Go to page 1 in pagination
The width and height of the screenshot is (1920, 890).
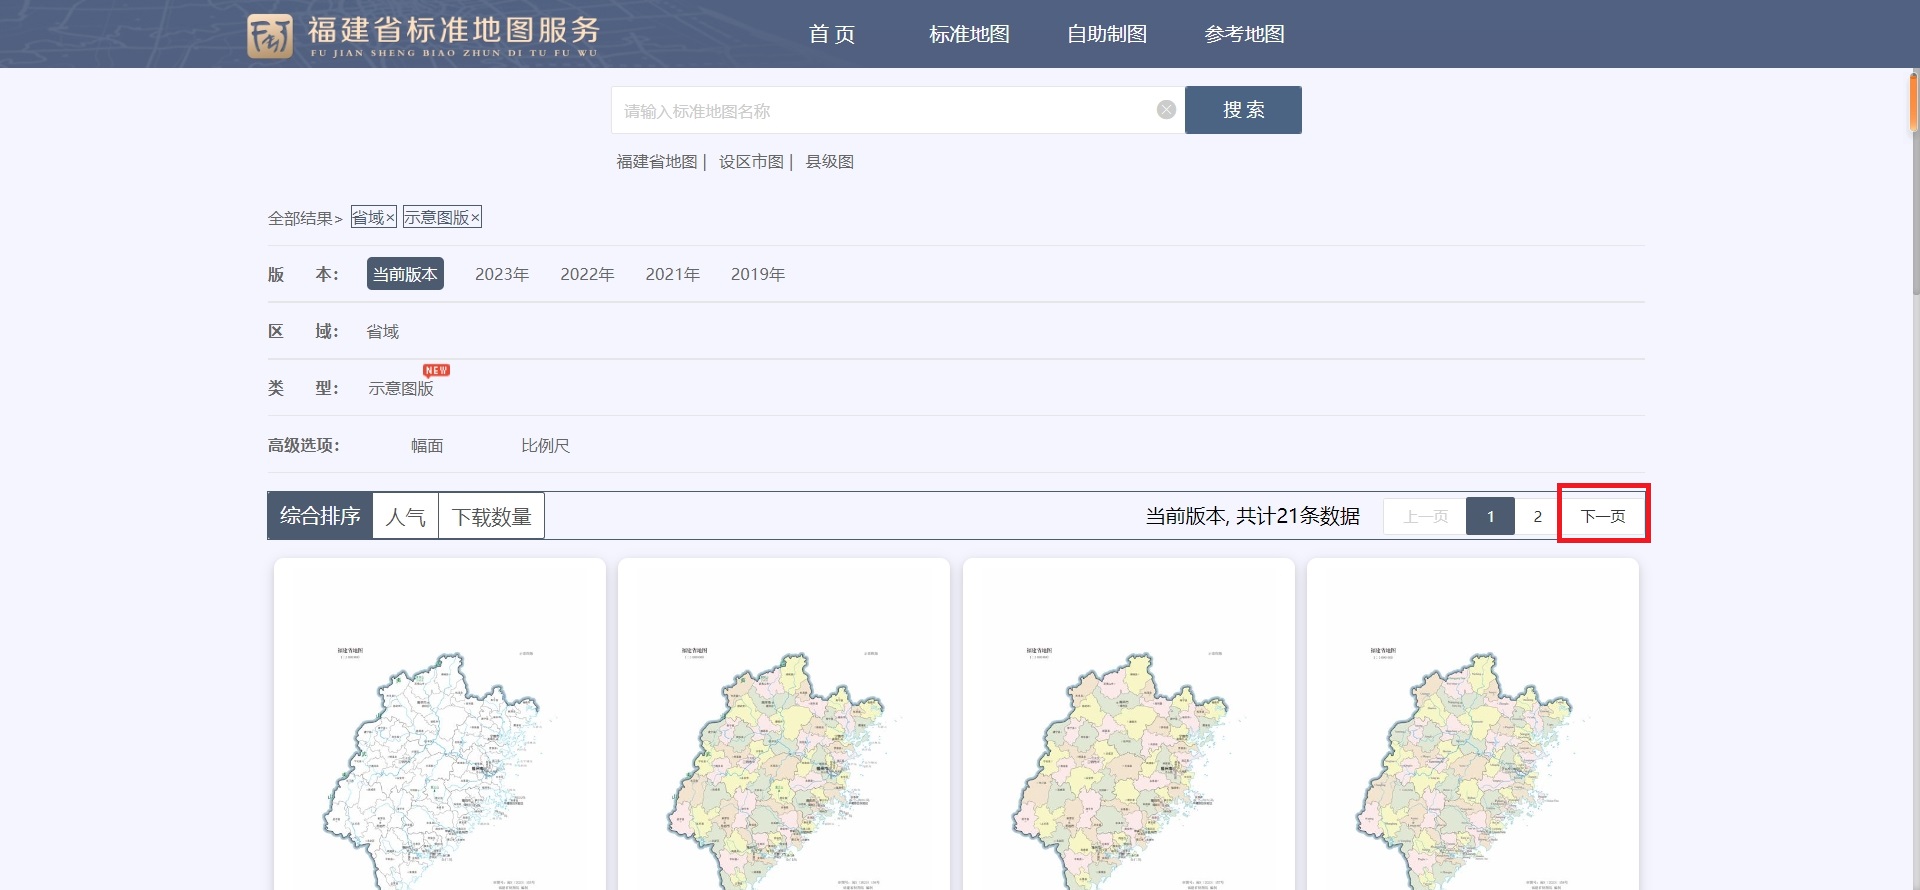1490,516
